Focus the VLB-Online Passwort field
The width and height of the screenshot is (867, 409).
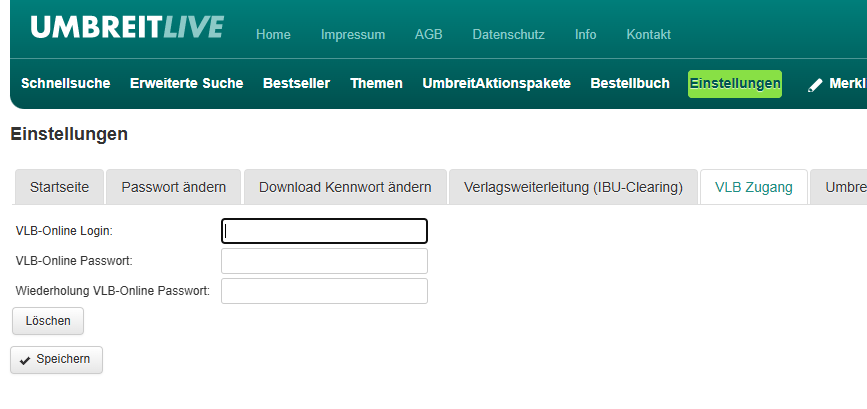click(324, 261)
